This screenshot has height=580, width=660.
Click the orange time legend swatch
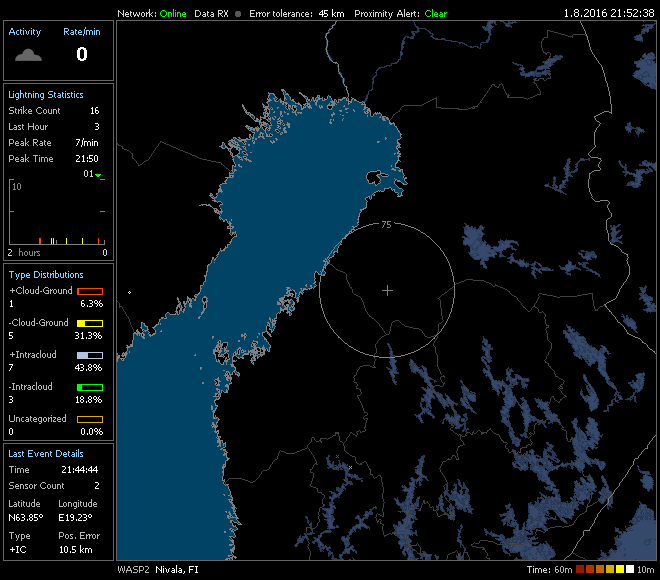600,569
